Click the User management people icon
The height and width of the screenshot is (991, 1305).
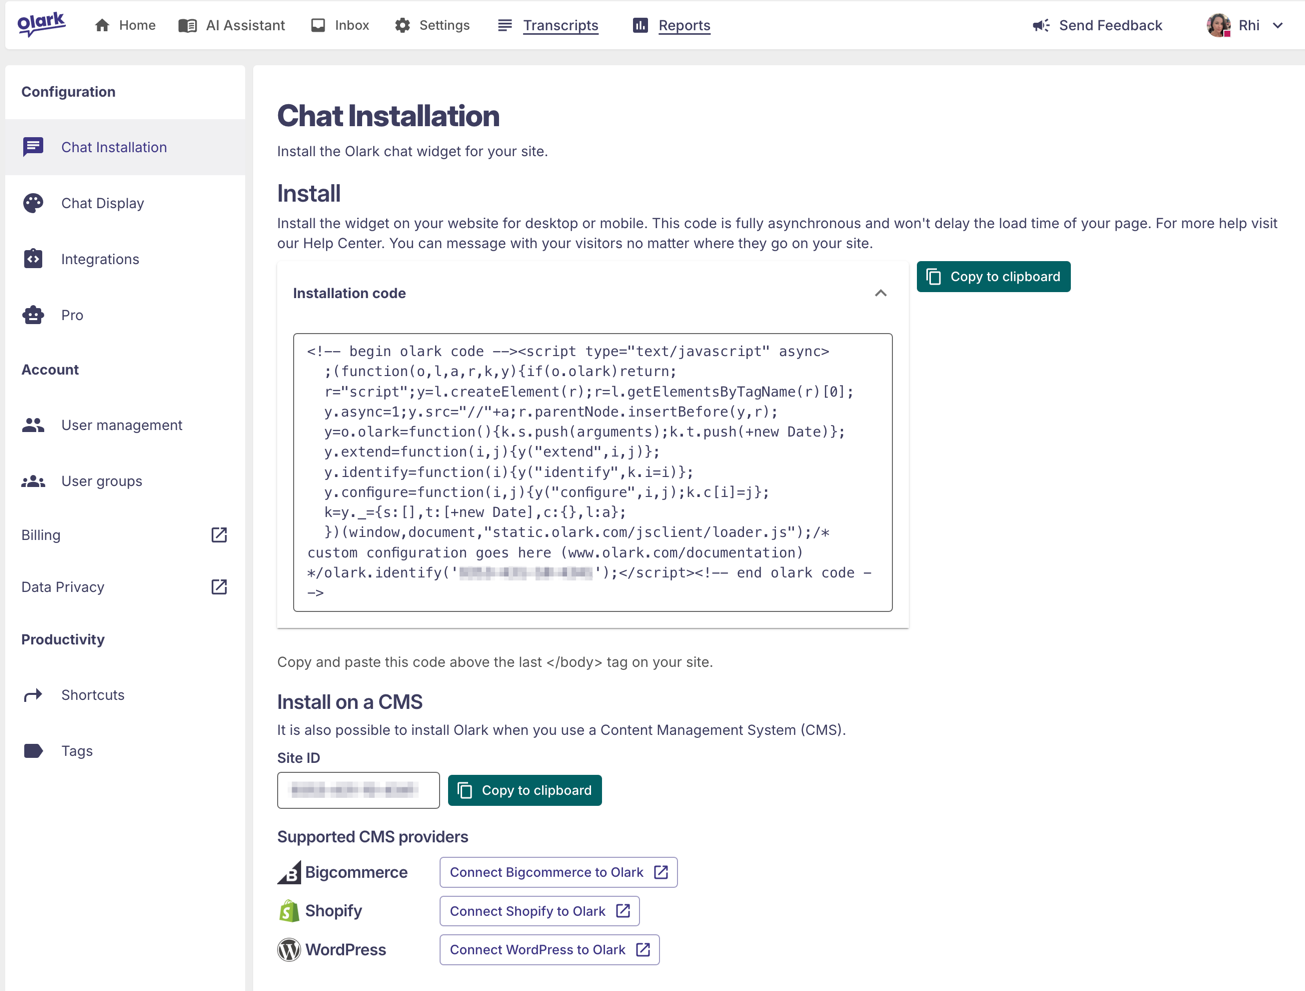[33, 425]
